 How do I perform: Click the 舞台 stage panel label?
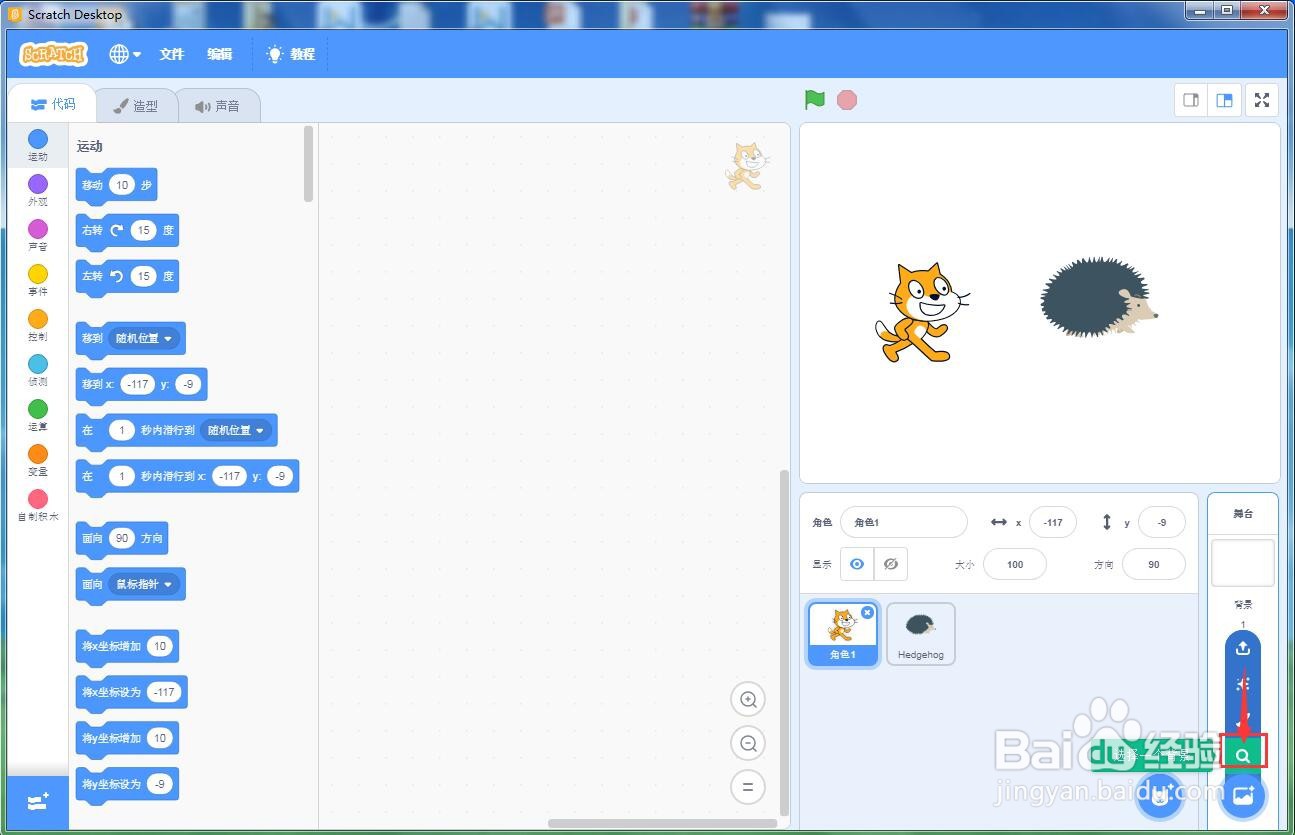tap(1243, 514)
